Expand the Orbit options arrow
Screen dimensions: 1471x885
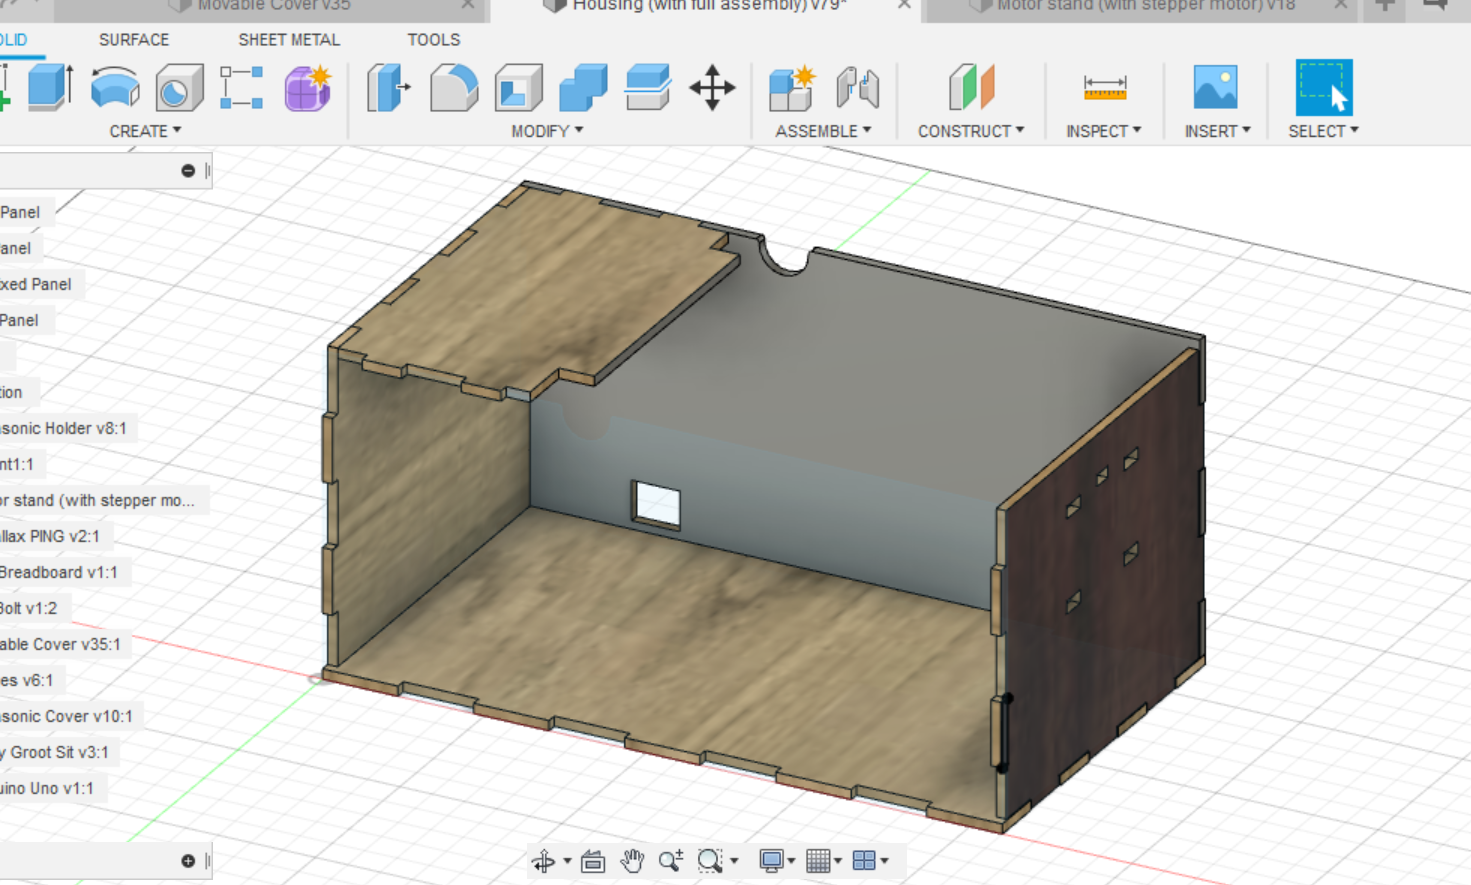(567, 861)
